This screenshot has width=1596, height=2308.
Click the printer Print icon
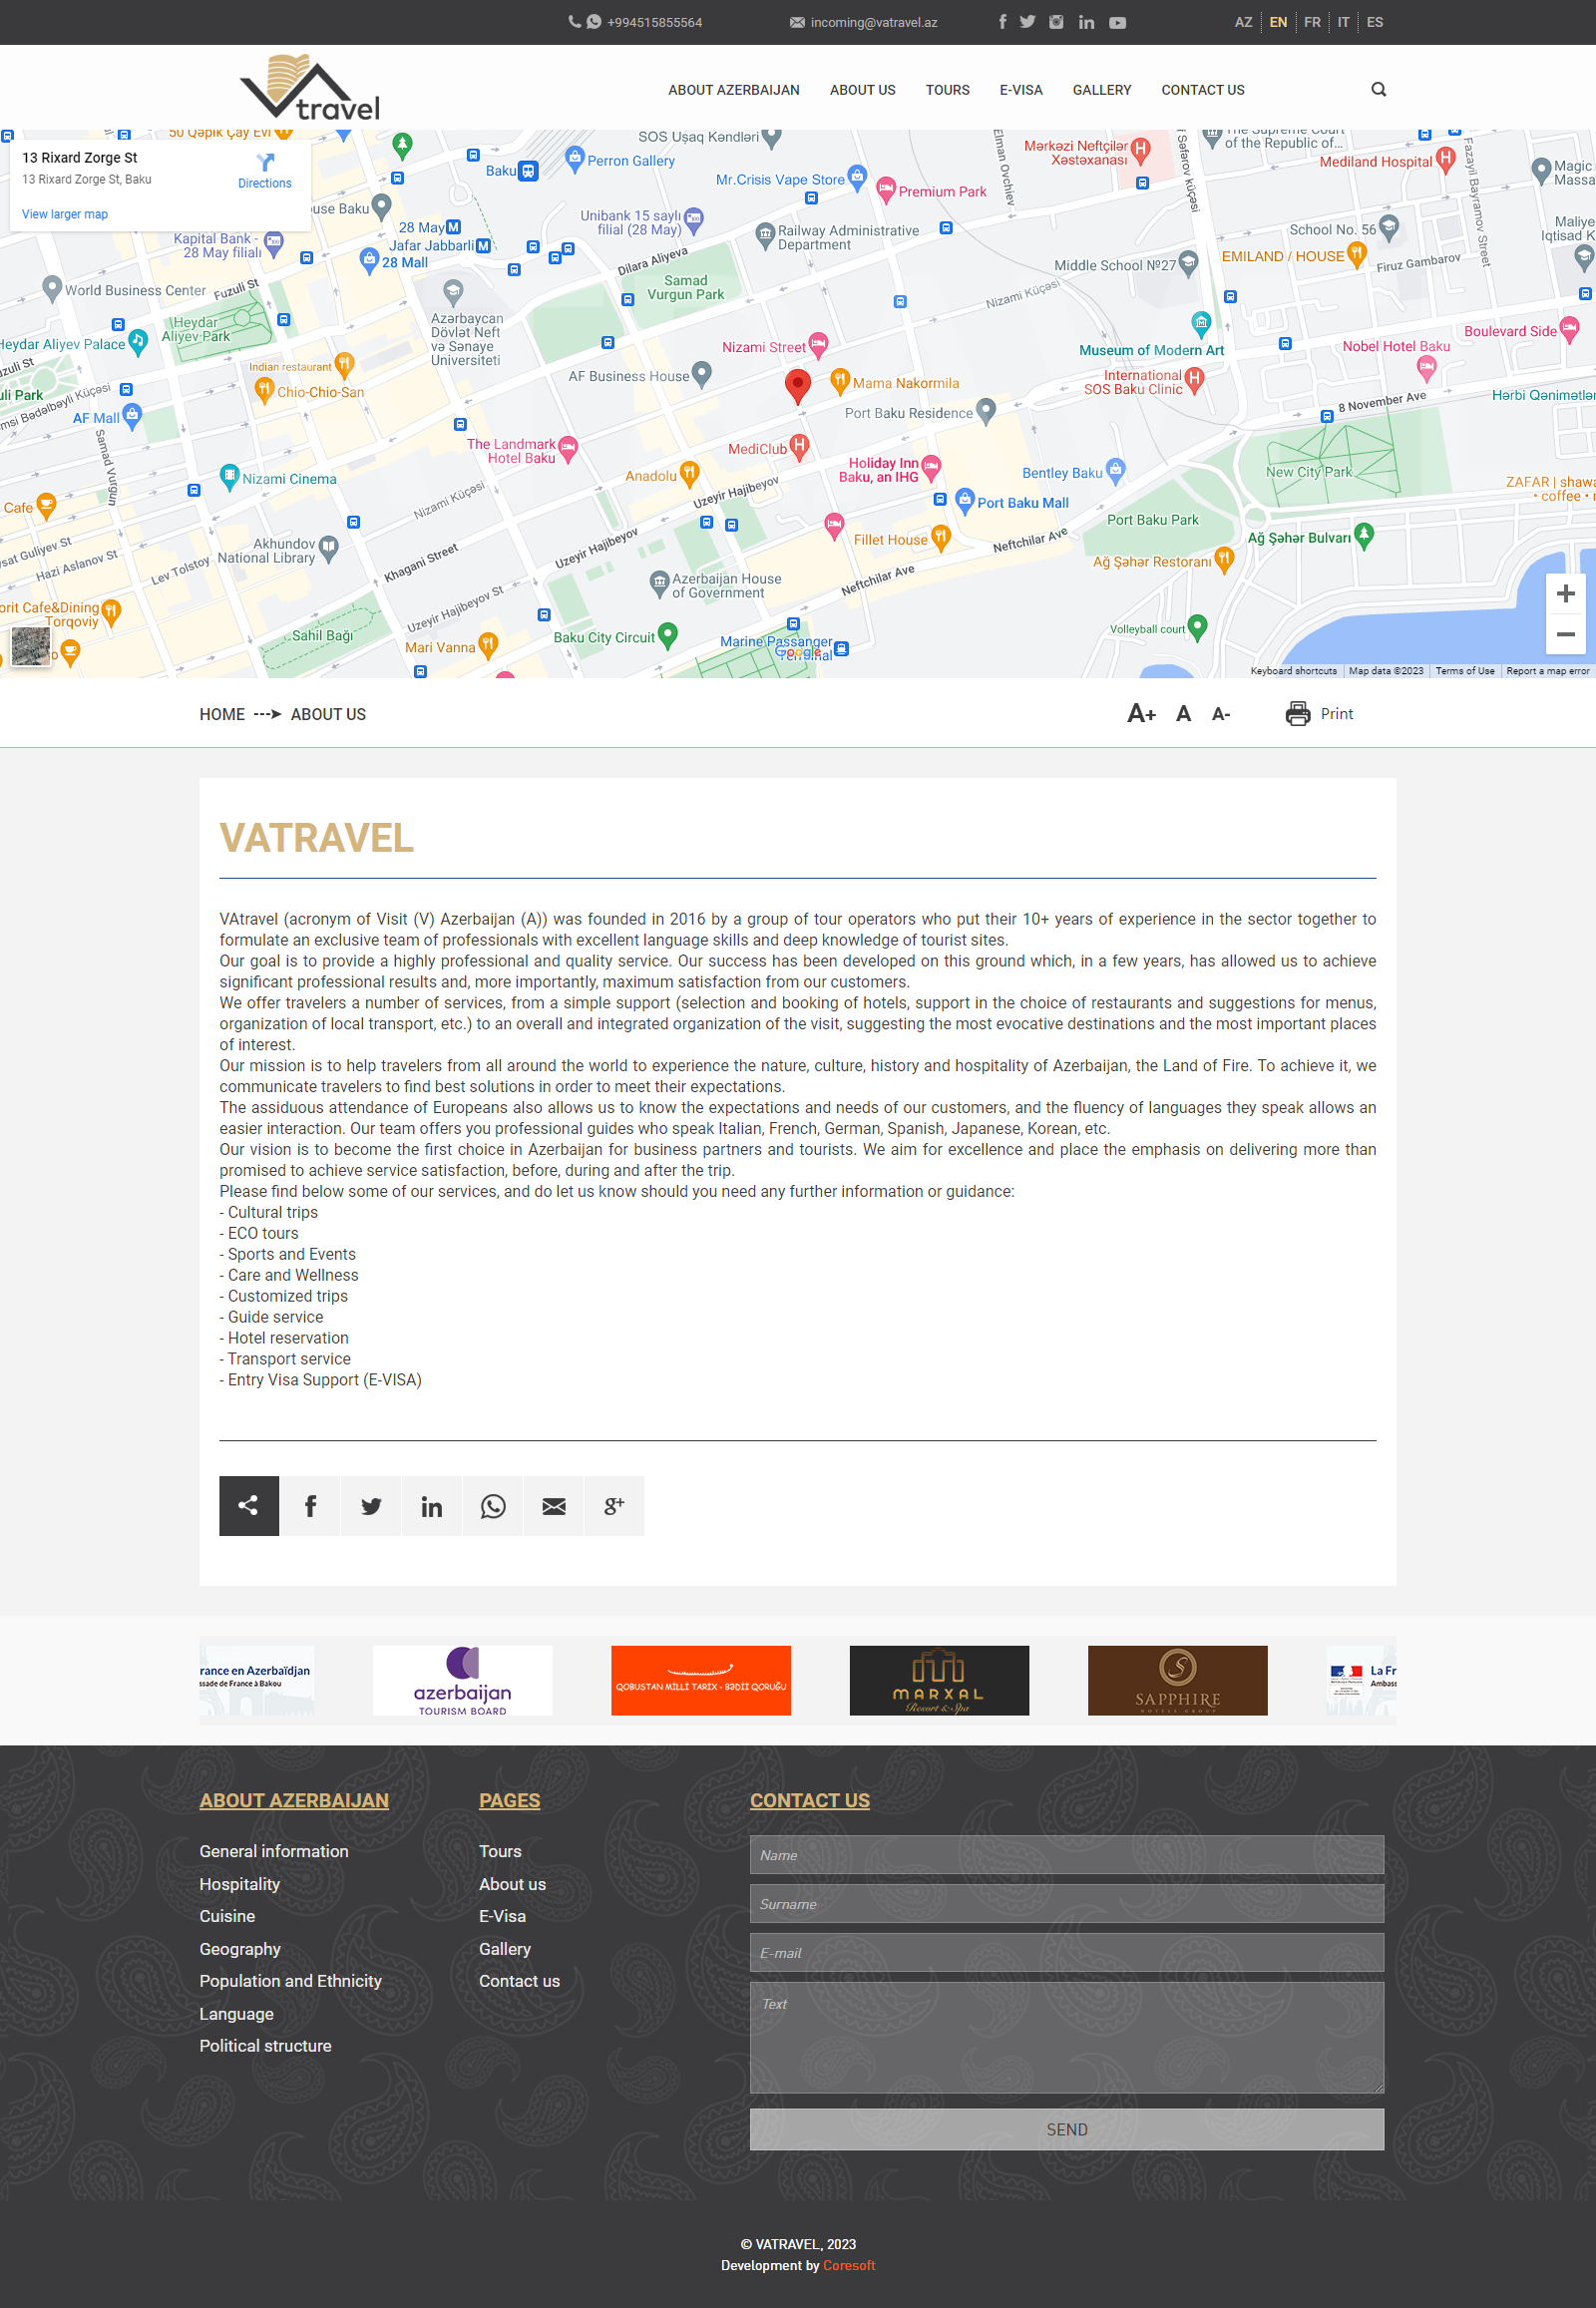click(x=1297, y=714)
